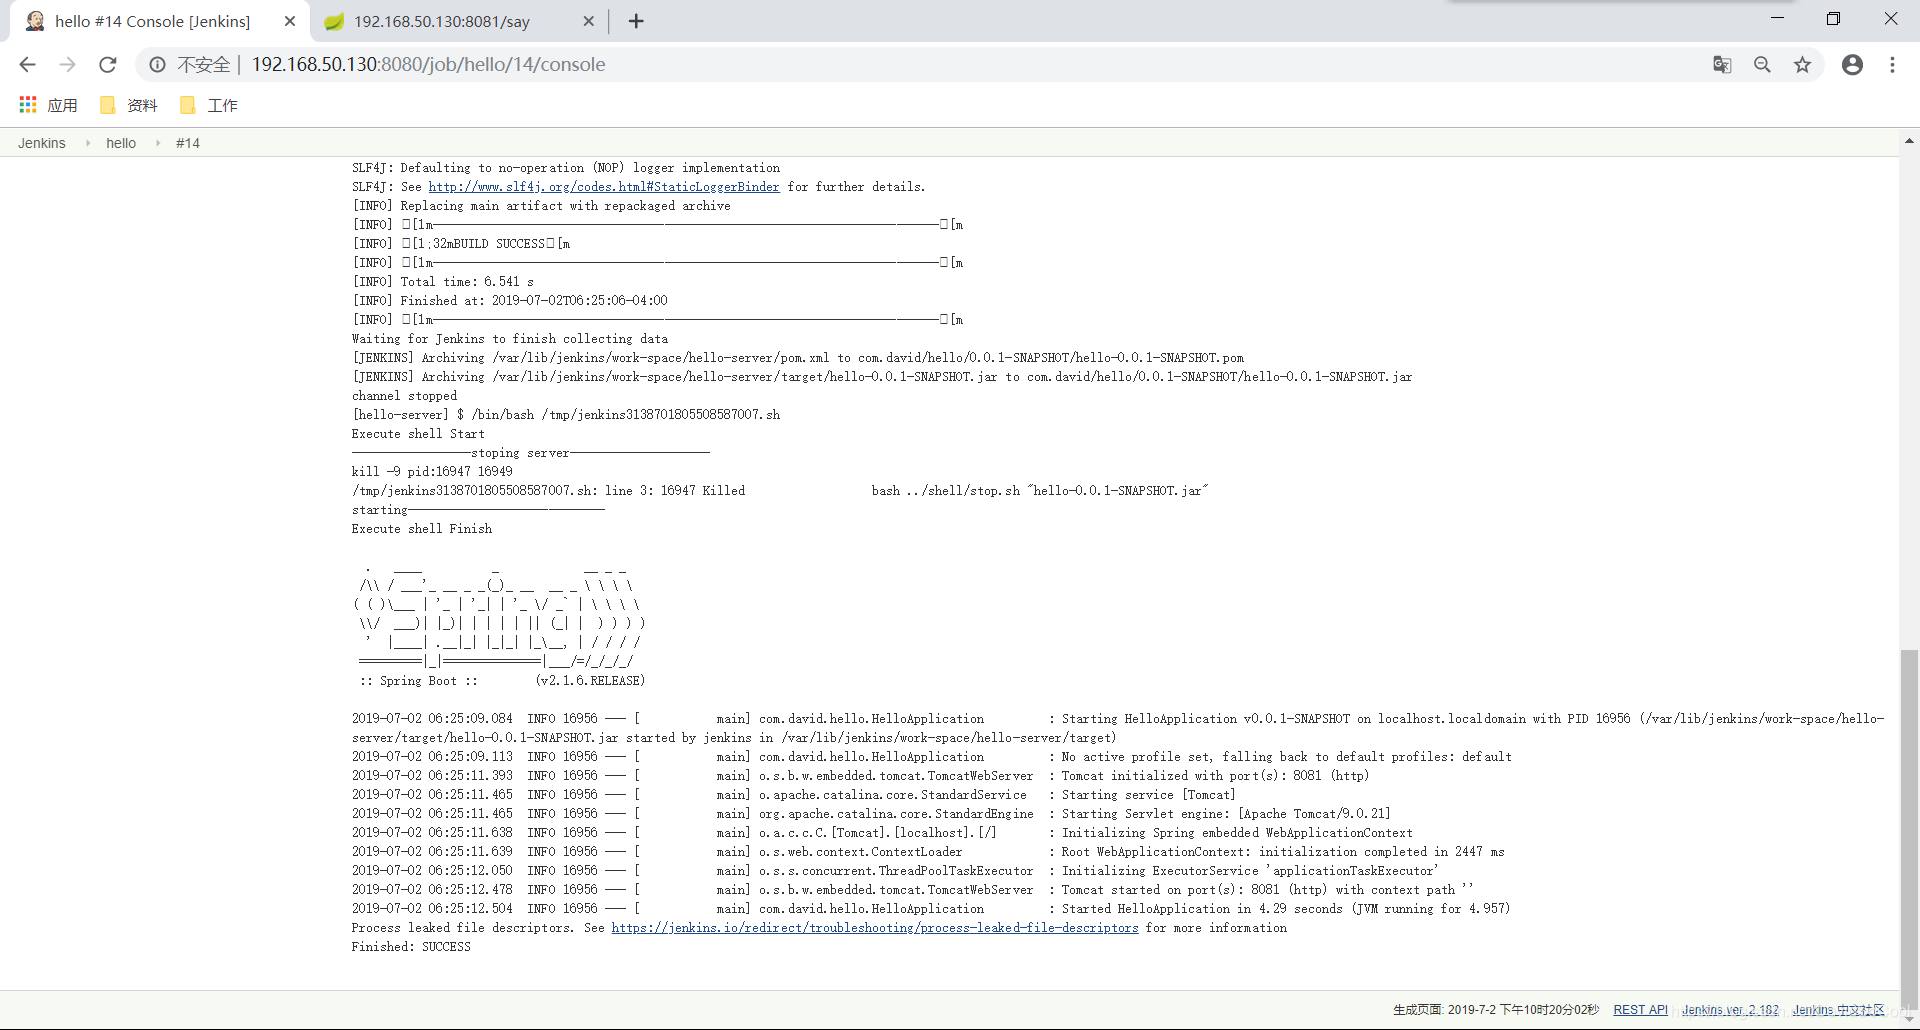Image resolution: width=1920 pixels, height=1030 pixels.
Task: Open the slf4j StaticLoggerBinder link
Action: 604,187
